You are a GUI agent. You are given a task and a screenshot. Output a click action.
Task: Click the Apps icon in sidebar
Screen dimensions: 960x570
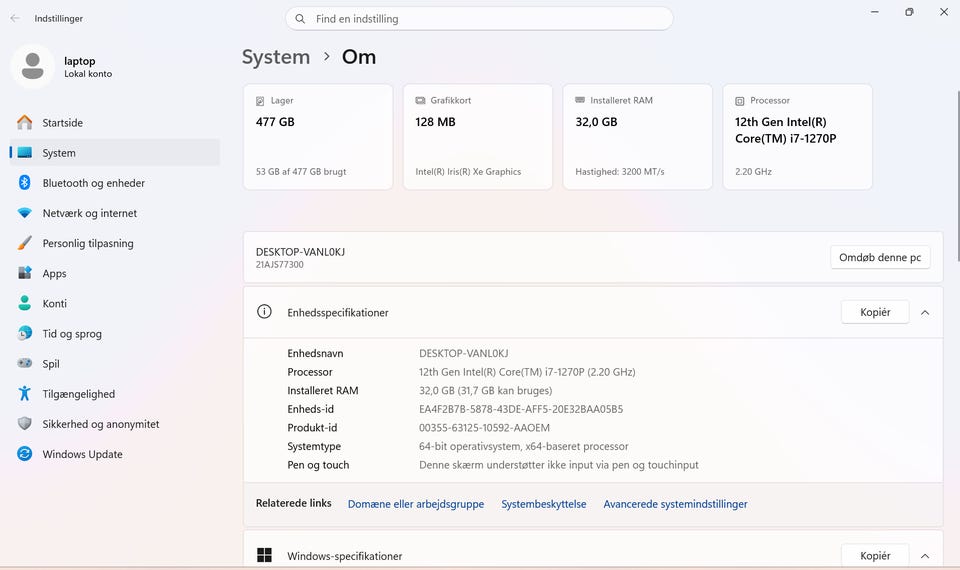(25, 273)
